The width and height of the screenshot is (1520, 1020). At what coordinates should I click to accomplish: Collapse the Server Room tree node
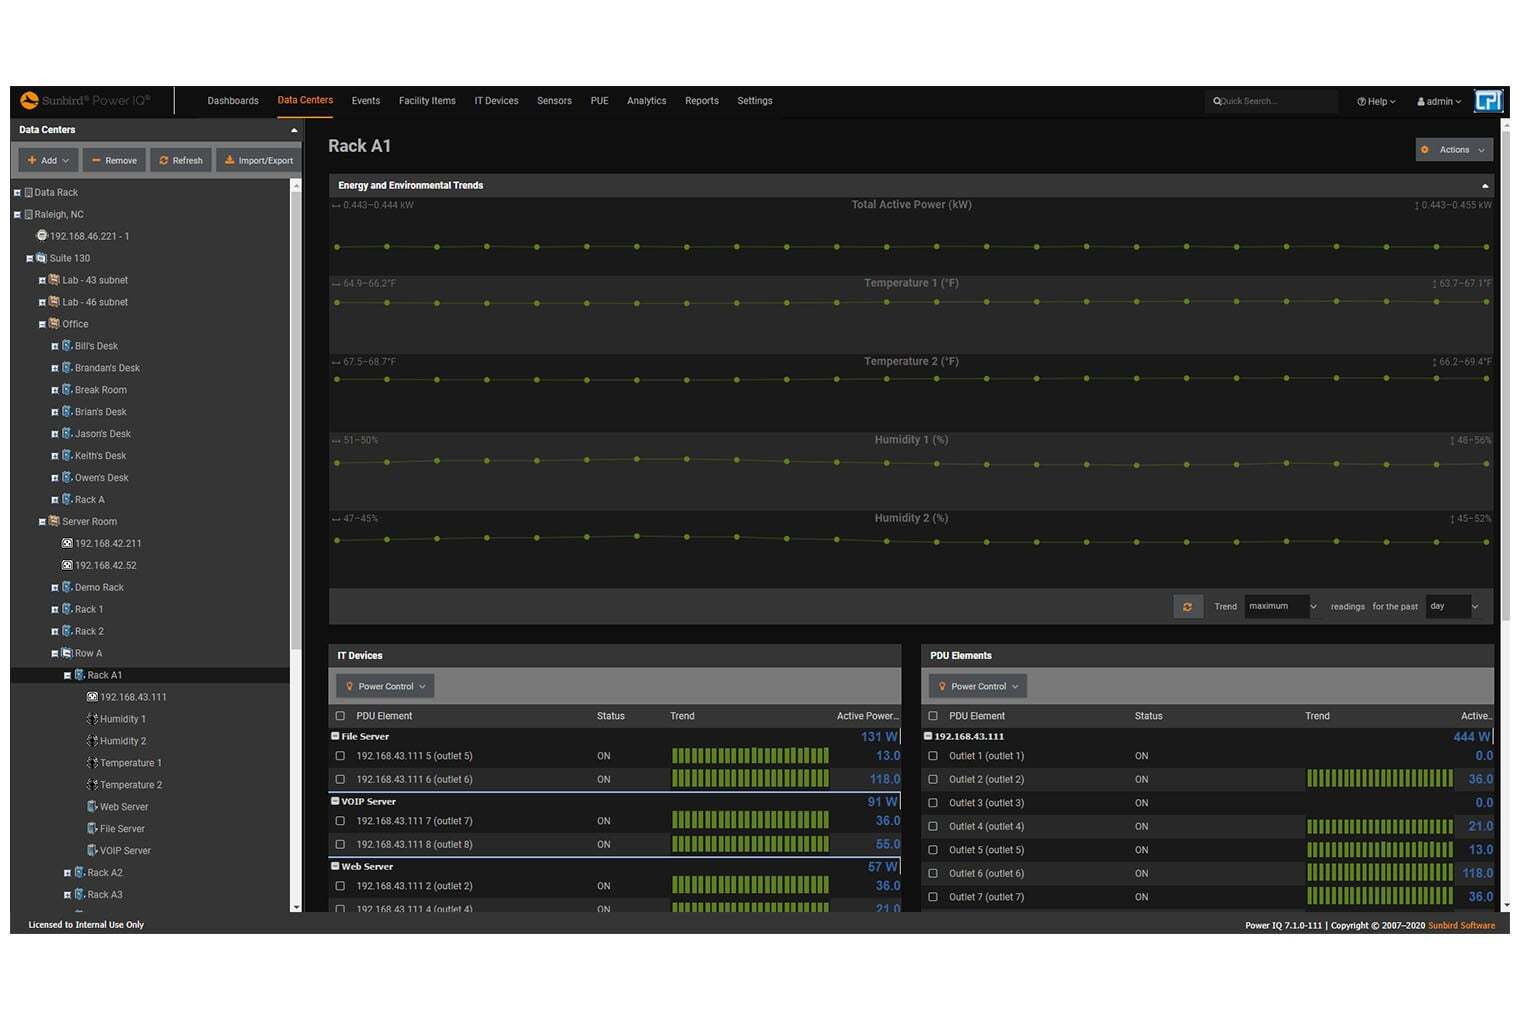pyautogui.click(x=42, y=522)
